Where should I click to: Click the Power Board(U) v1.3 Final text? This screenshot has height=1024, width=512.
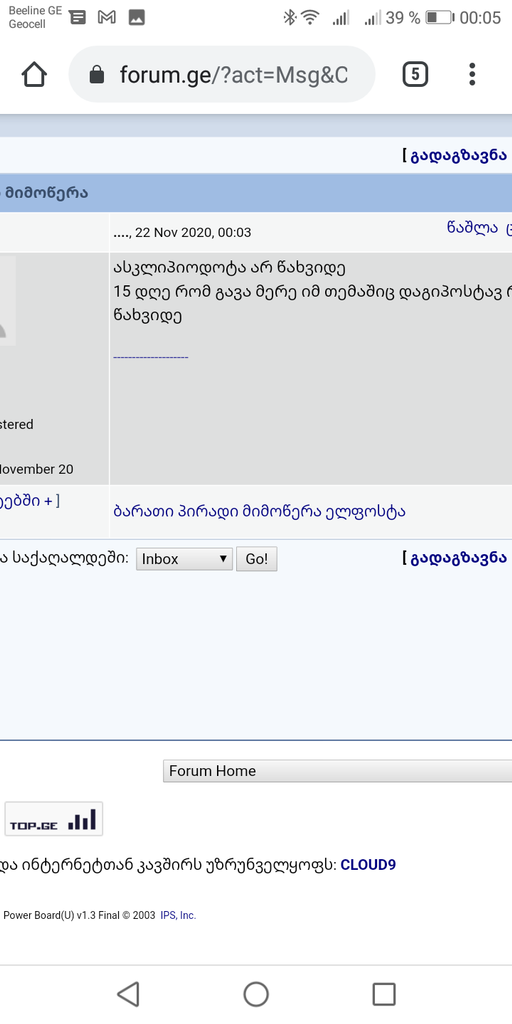tap(62, 916)
